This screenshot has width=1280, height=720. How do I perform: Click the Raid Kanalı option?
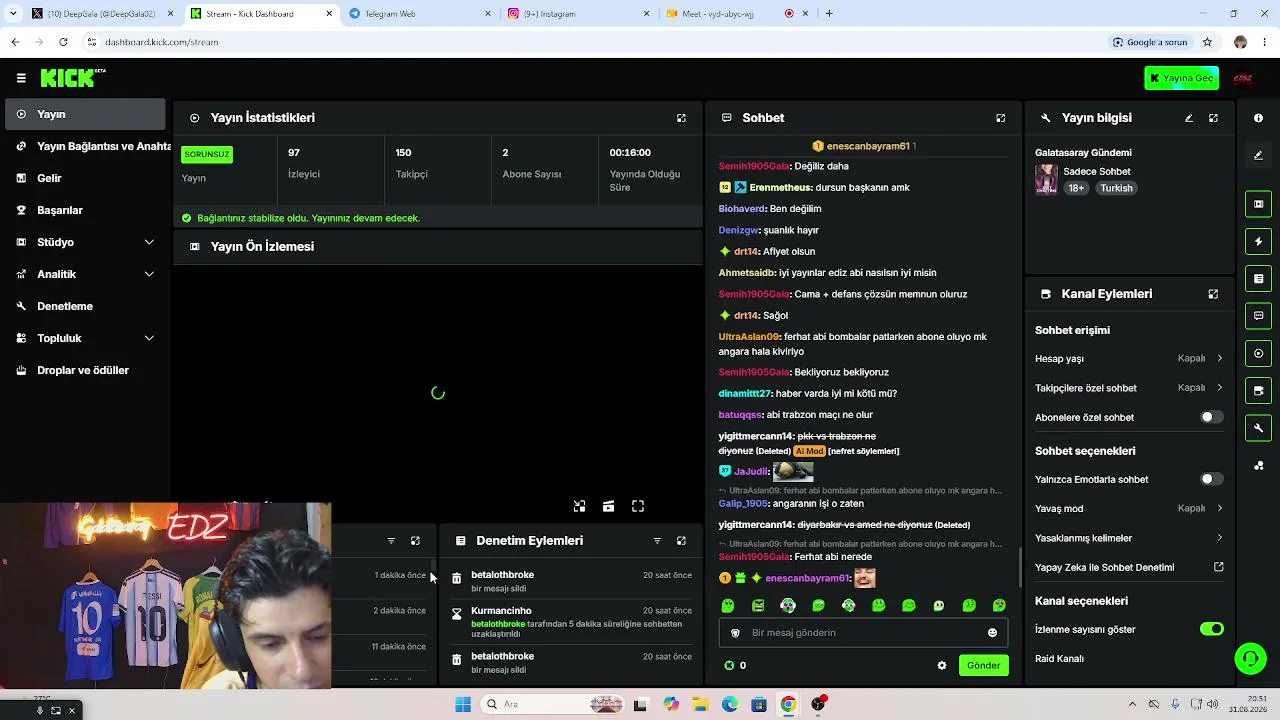1059,659
